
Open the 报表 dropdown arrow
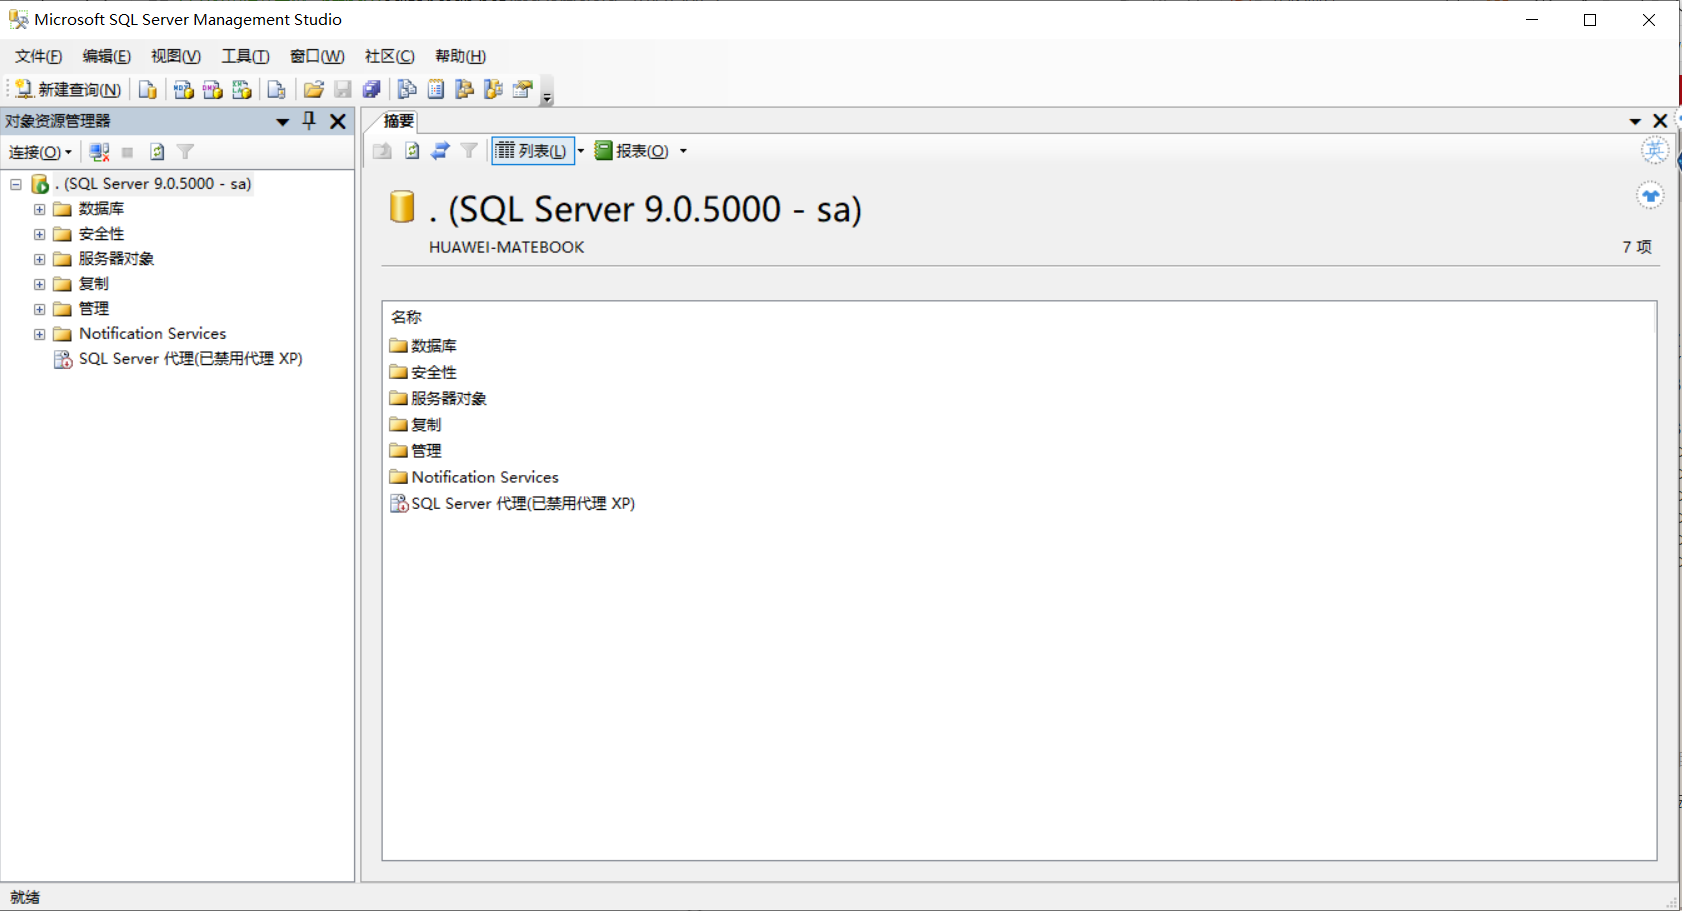(x=684, y=151)
